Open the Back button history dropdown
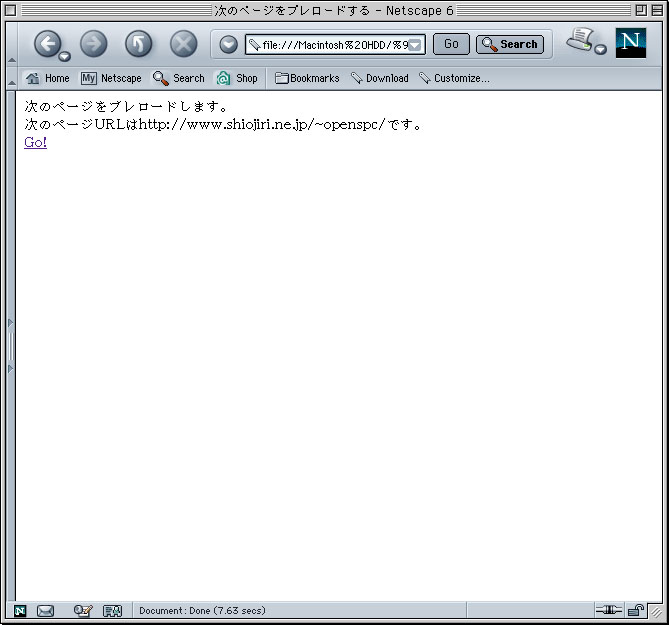The image size is (669, 625). [64, 56]
